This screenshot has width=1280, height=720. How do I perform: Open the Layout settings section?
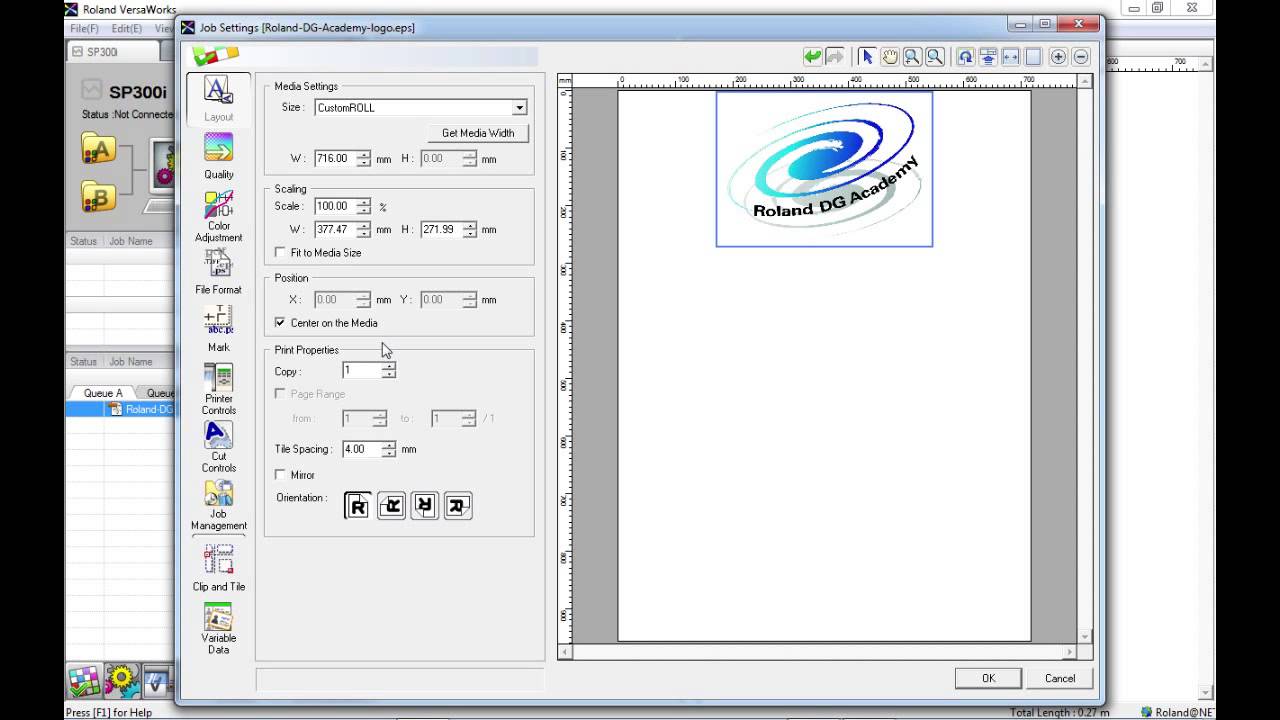(x=218, y=99)
